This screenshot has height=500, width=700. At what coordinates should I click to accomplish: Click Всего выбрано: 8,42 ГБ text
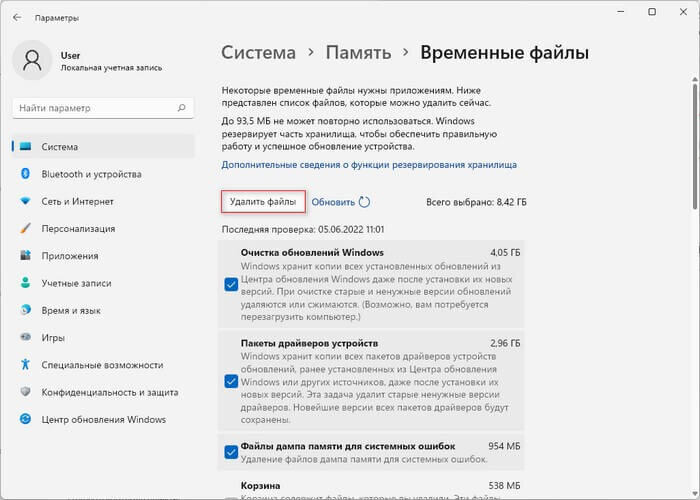click(x=476, y=202)
